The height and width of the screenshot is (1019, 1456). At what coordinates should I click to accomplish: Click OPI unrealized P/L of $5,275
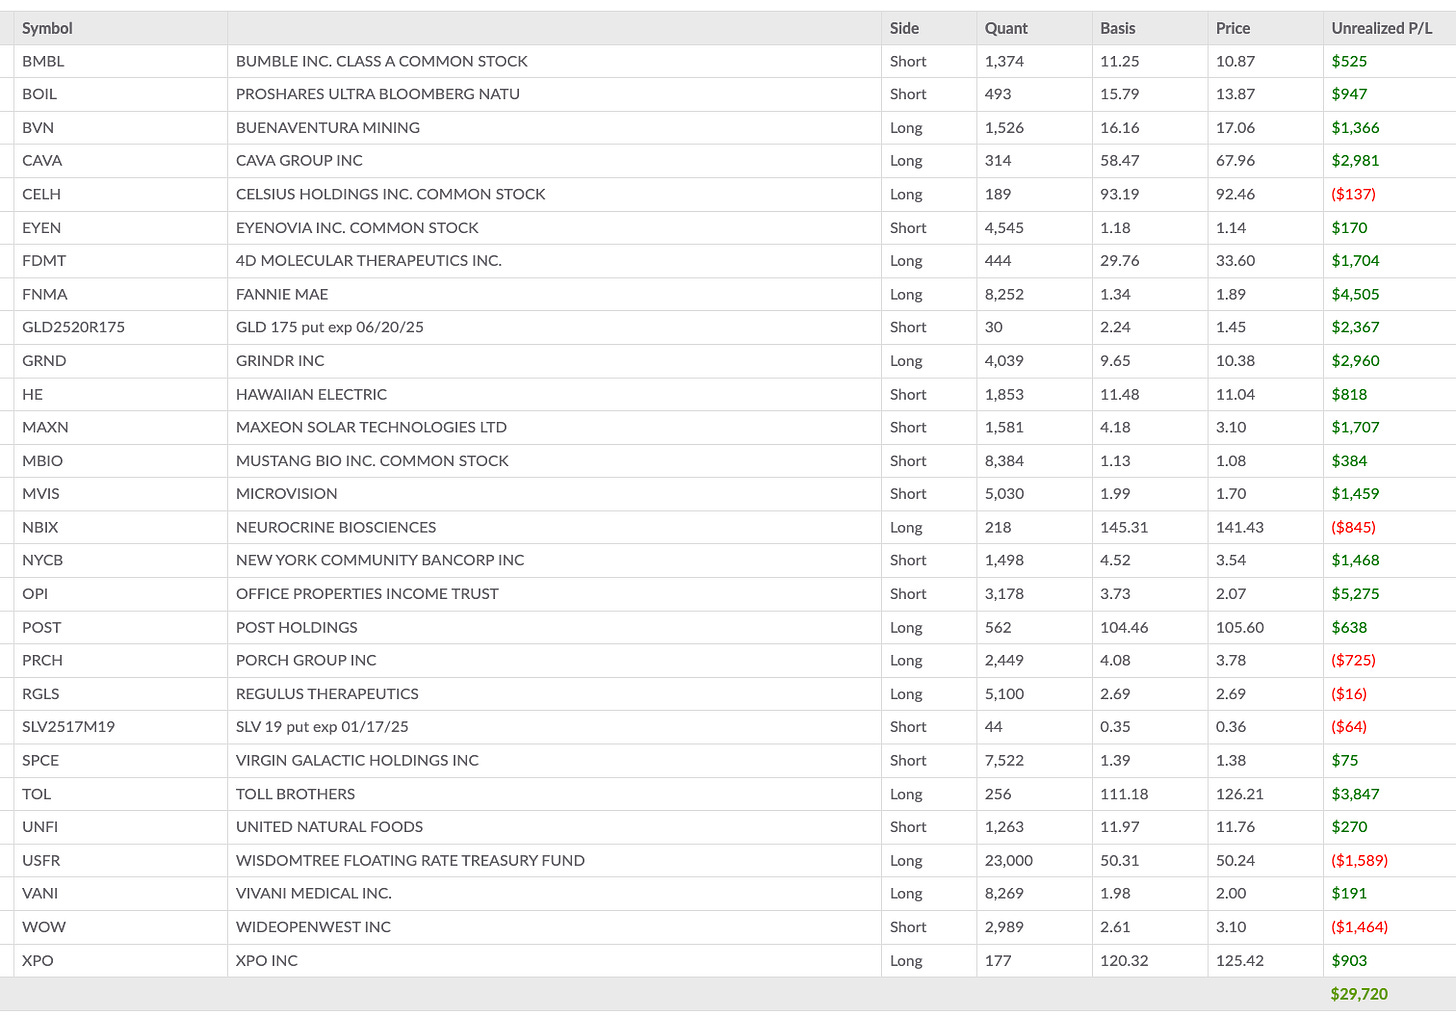(1355, 594)
